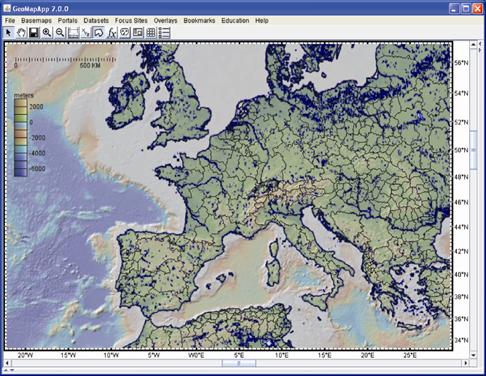Expand the Datasets menu
Image resolution: width=486 pixels, height=376 pixels.
click(96, 20)
